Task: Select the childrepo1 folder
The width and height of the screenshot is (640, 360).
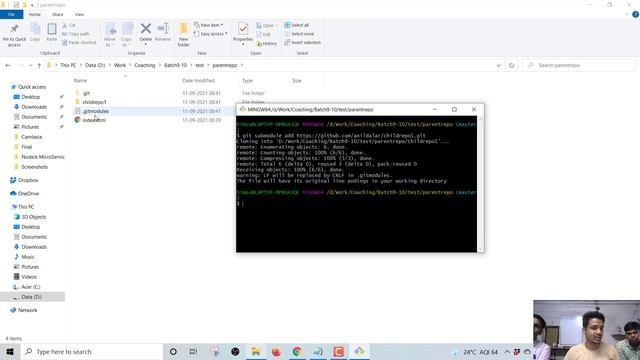Action: (94, 102)
